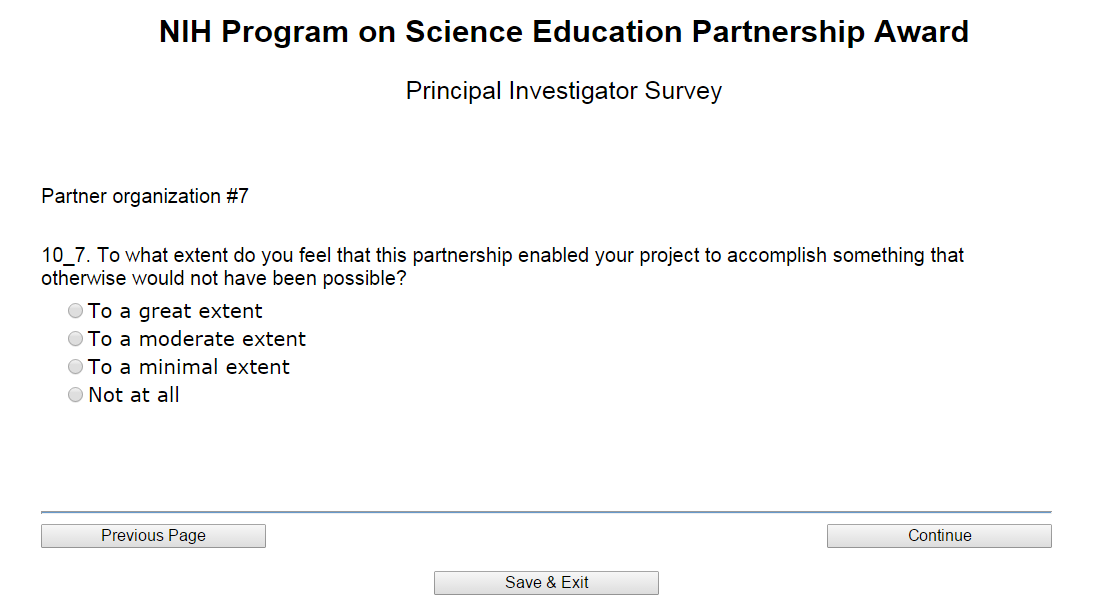Click the 'Partner organization #7' text
This screenshot has width=1094, height=615.
[x=145, y=196]
